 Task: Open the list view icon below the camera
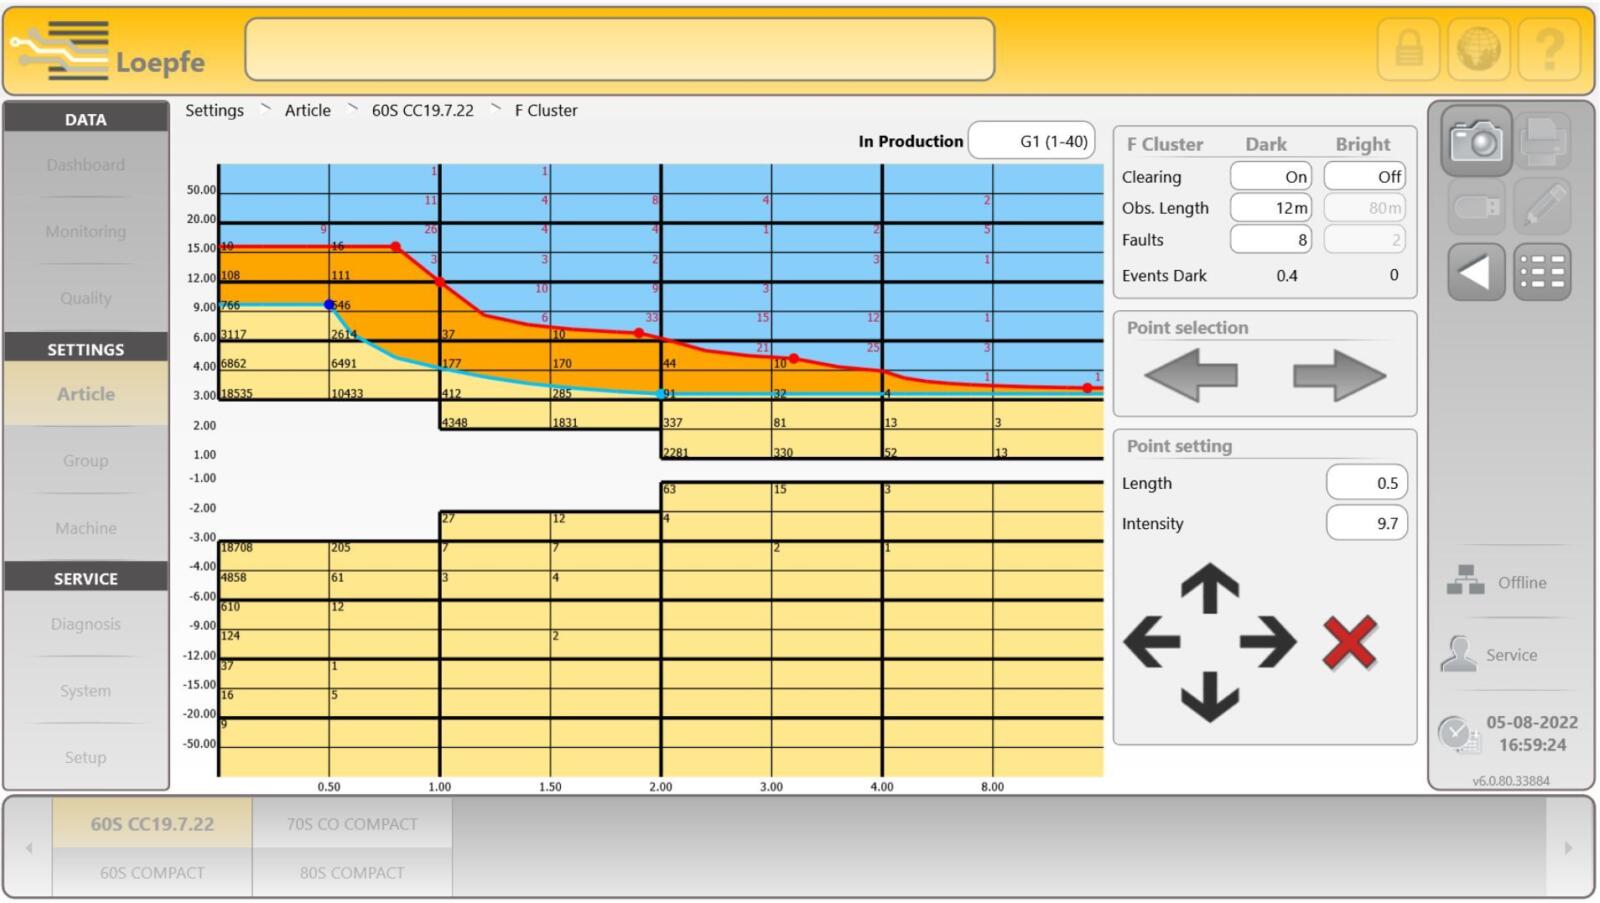pyautogui.click(x=1542, y=271)
